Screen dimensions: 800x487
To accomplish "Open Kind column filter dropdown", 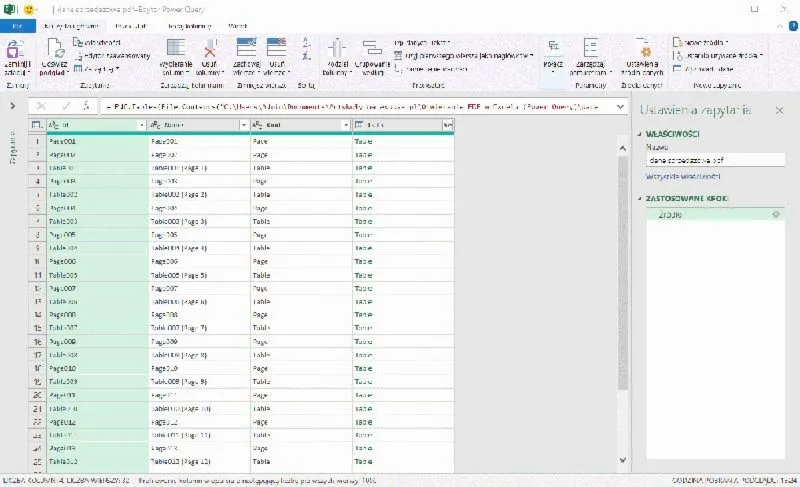I will tap(345, 125).
